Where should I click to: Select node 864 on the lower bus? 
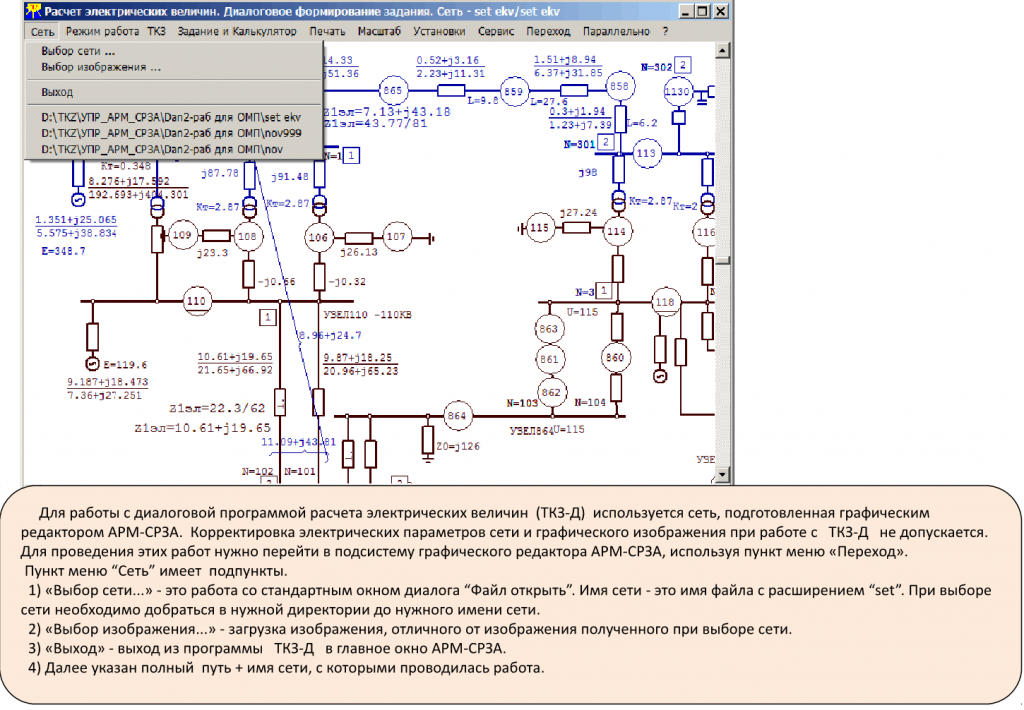pyautogui.click(x=457, y=415)
